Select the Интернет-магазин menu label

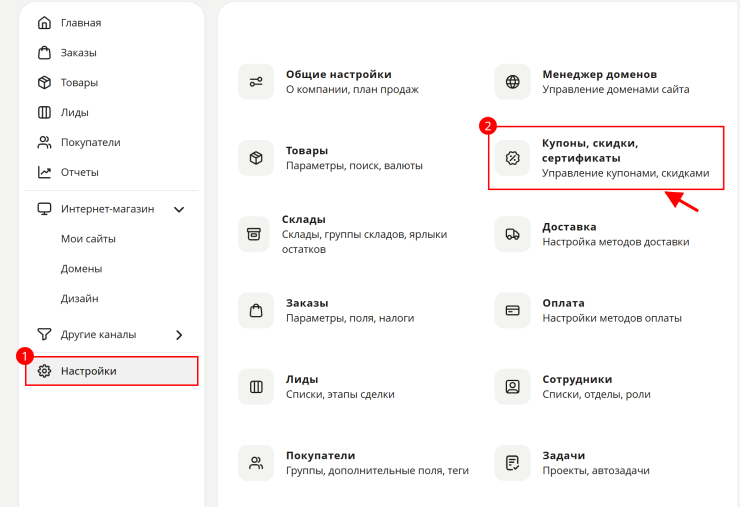point(108,209)
